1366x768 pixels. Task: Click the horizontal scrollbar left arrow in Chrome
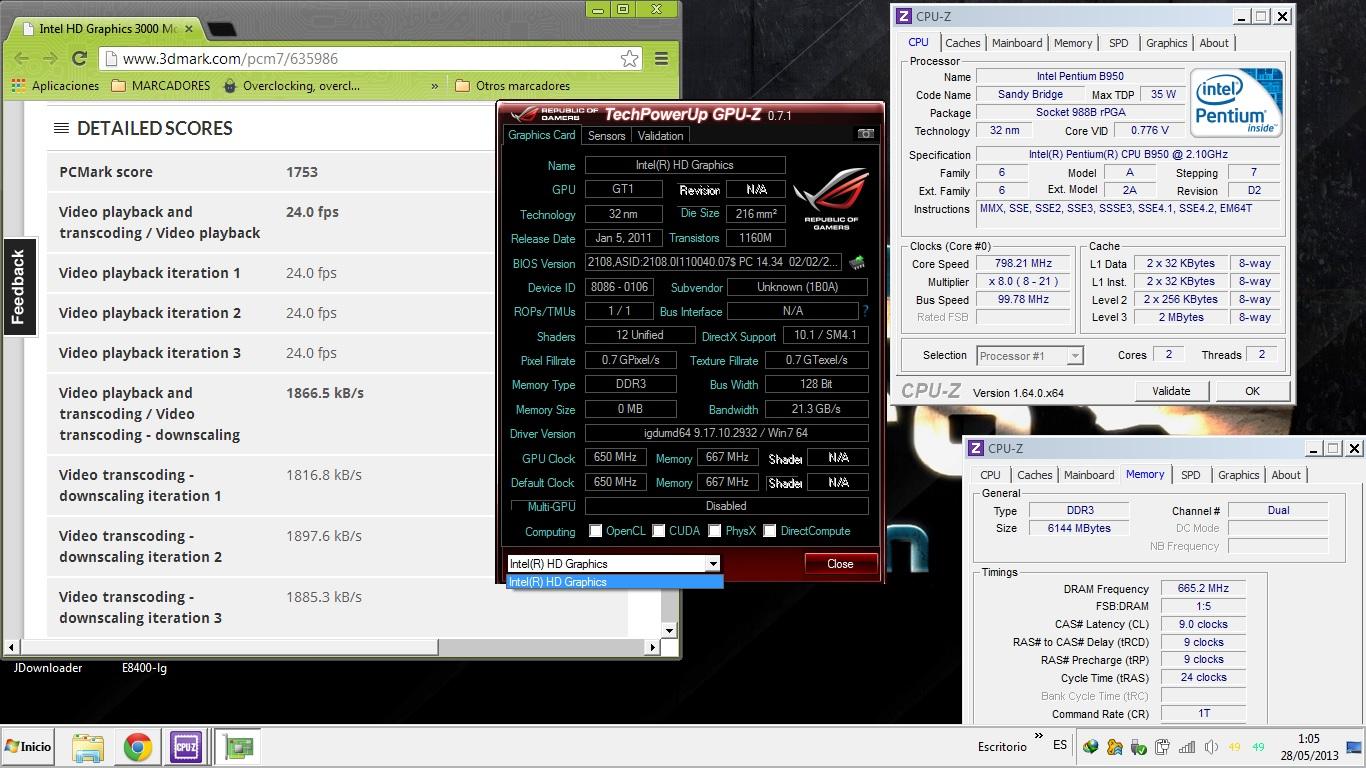click(x=12, y=647)
